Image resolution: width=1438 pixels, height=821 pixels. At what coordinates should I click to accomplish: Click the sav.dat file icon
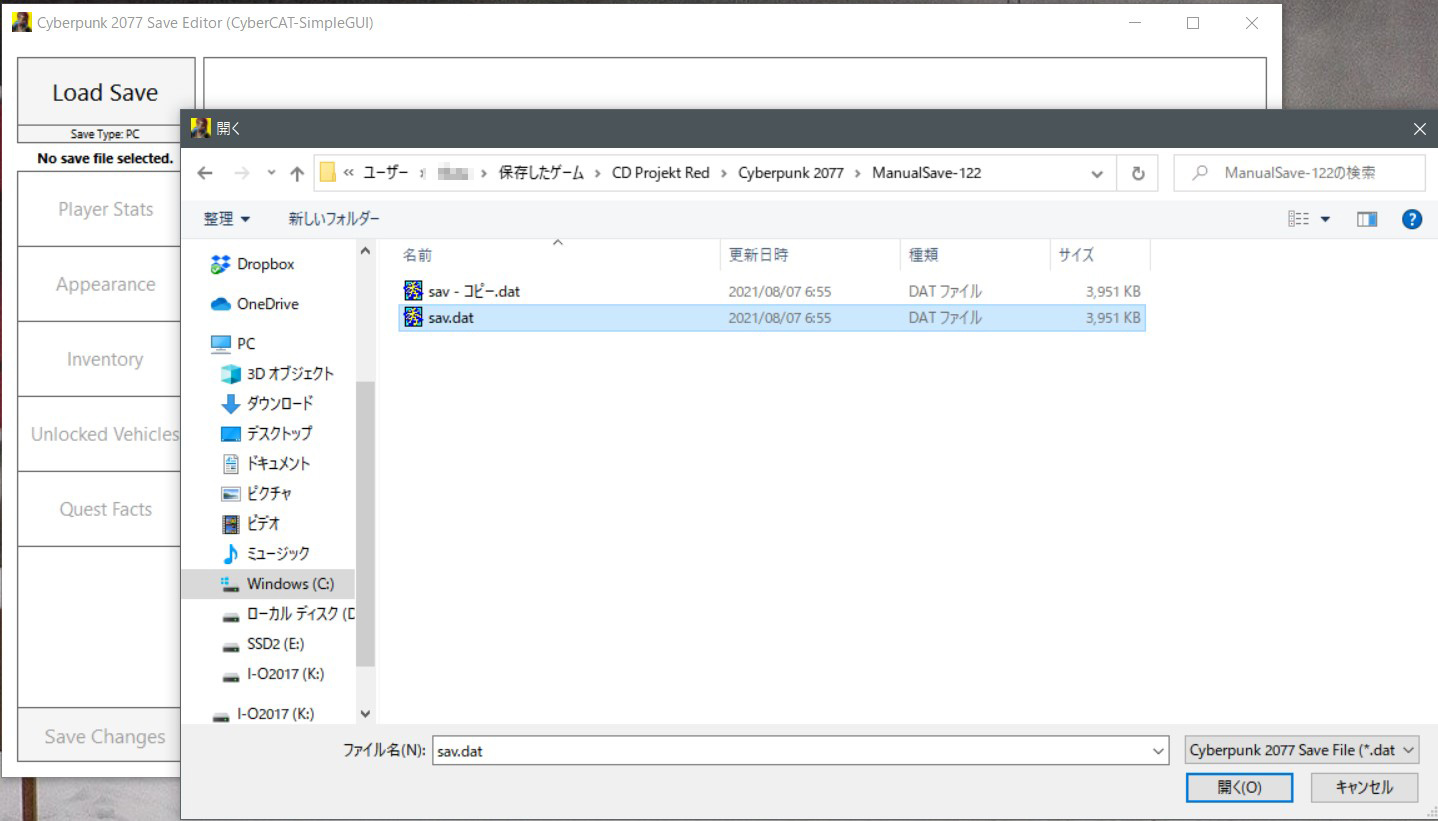pyautogui.click(x=413, y=318)
